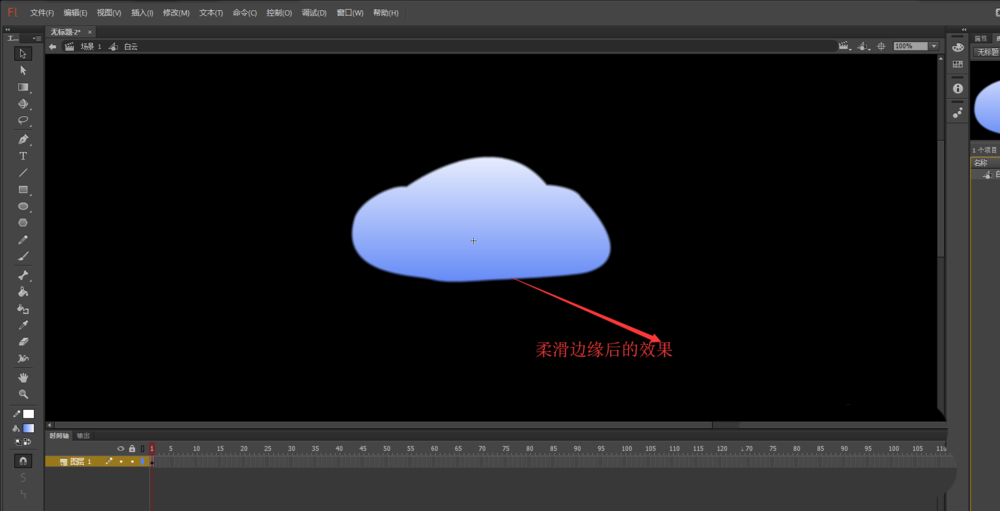This screenshot has width=1000, height=511.
Task: Open the 插入(I) menu
Action: click(x=142, y=13)
